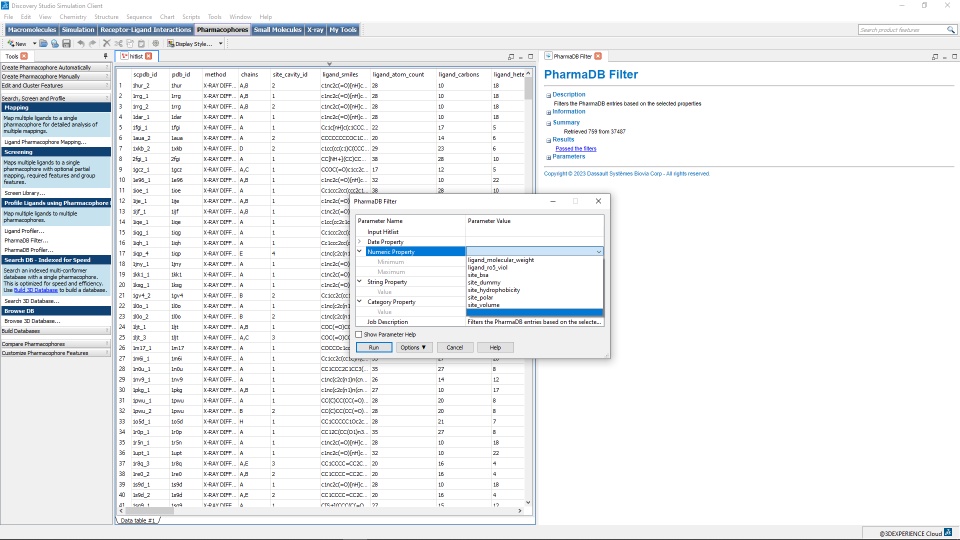960x540 pixels.
Task: Switch to the Simulation tab
Action: tap(78, 29)
